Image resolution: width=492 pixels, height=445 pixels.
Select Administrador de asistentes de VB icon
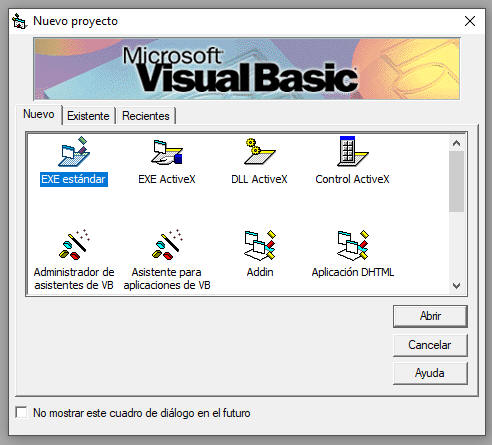(74, 244)
